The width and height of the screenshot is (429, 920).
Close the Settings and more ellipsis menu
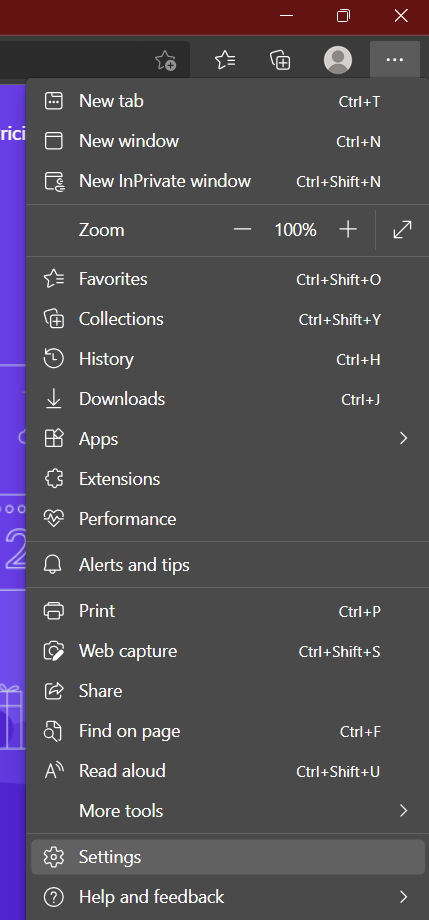point(395,59)
